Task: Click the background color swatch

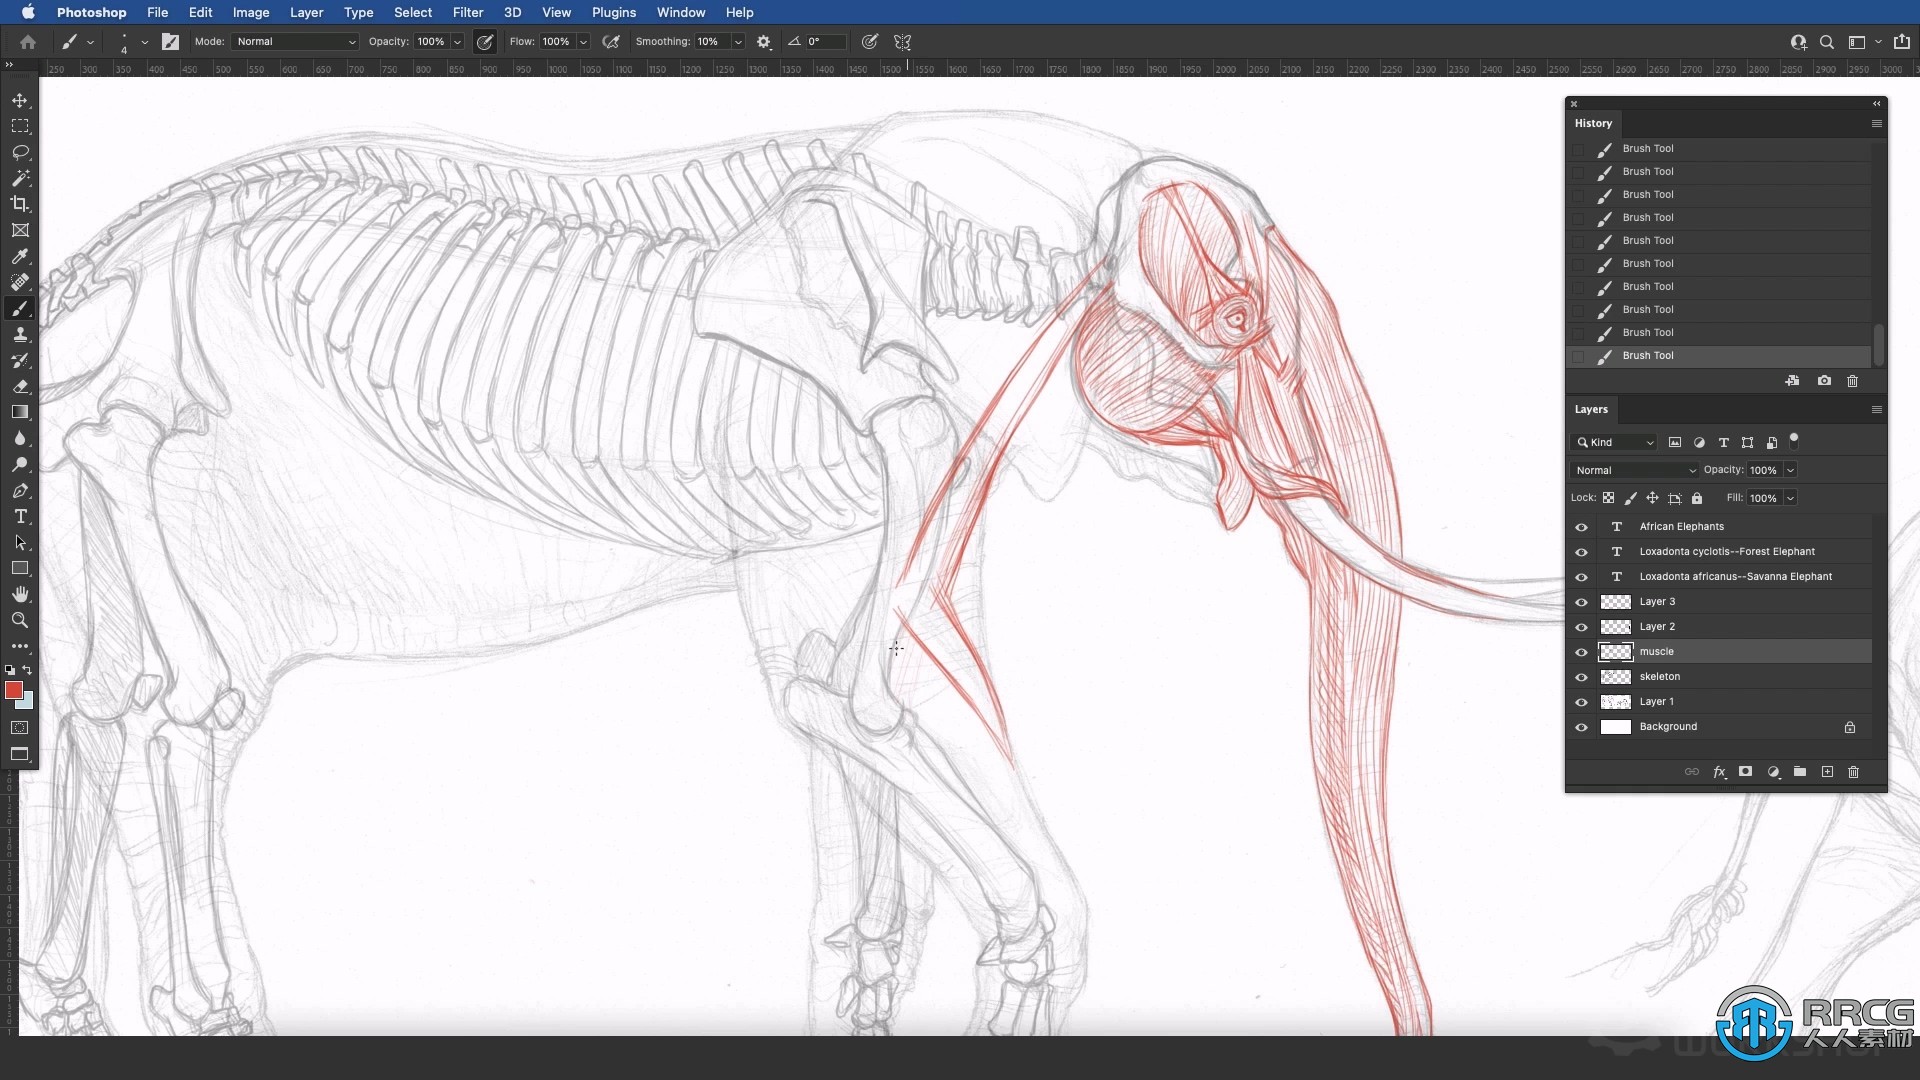Action: pyautogui.click(x=28, y=703)
